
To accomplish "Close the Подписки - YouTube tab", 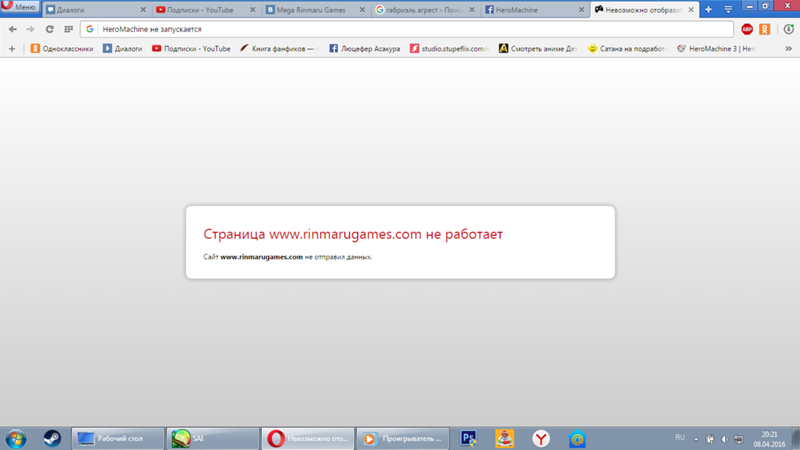I will [252, 10].
